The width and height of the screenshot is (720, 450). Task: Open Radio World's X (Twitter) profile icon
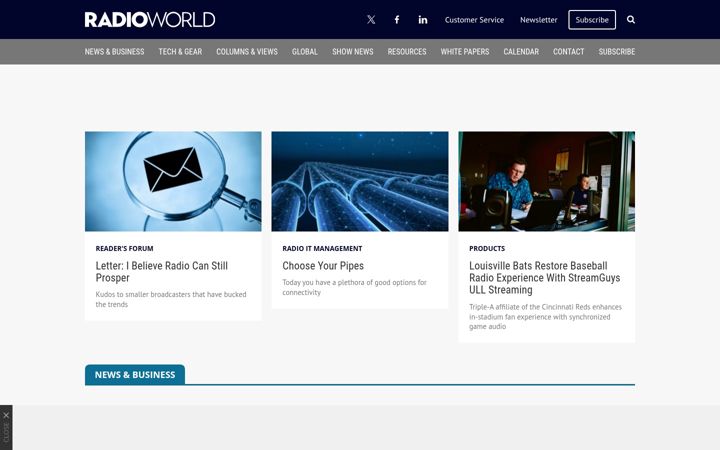point(371,20)
